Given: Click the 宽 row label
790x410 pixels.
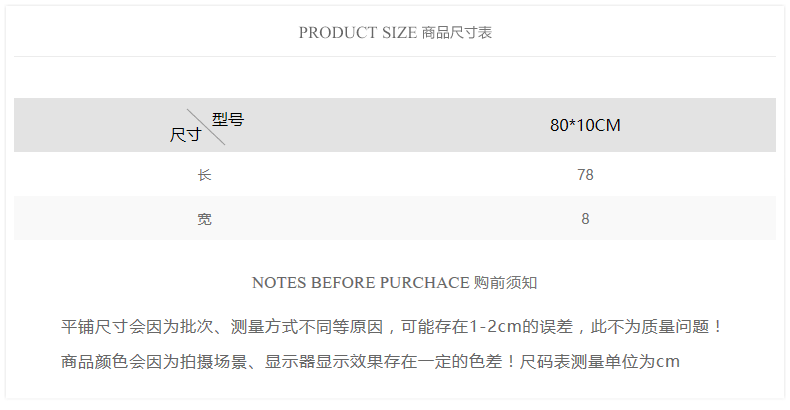Looking at the screenshot, I should [205, 219].
